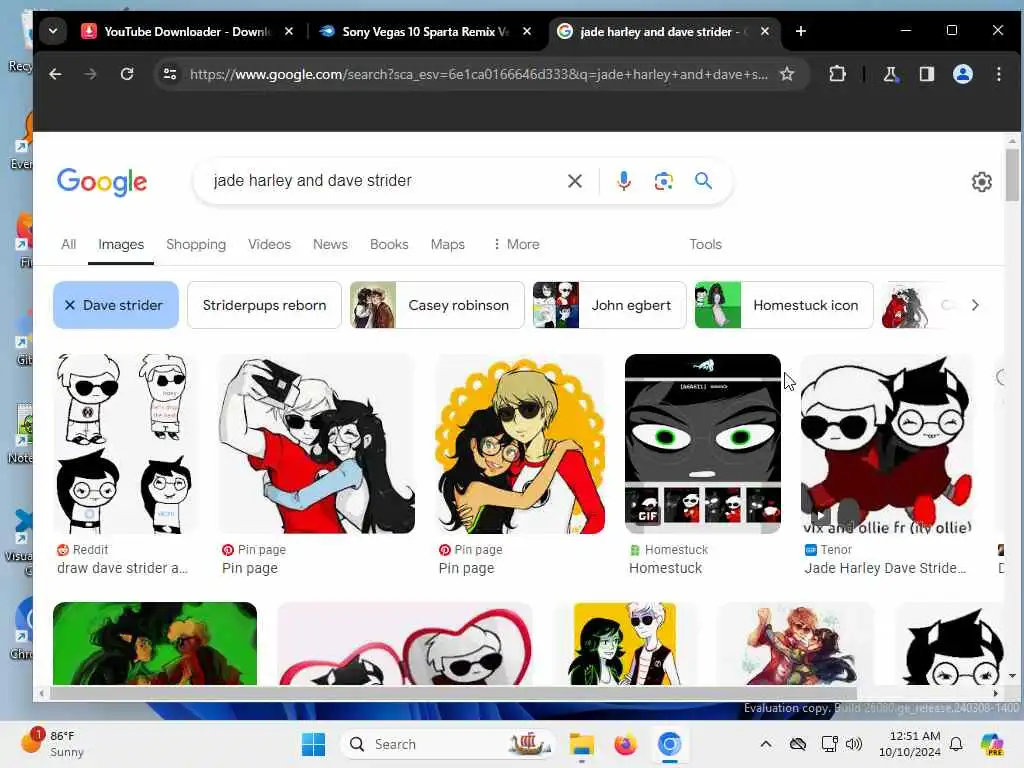Open Tenor 'Jade Harley Dave Stride...' link
Screen dimensions: 1024x768
click(885, 568)
